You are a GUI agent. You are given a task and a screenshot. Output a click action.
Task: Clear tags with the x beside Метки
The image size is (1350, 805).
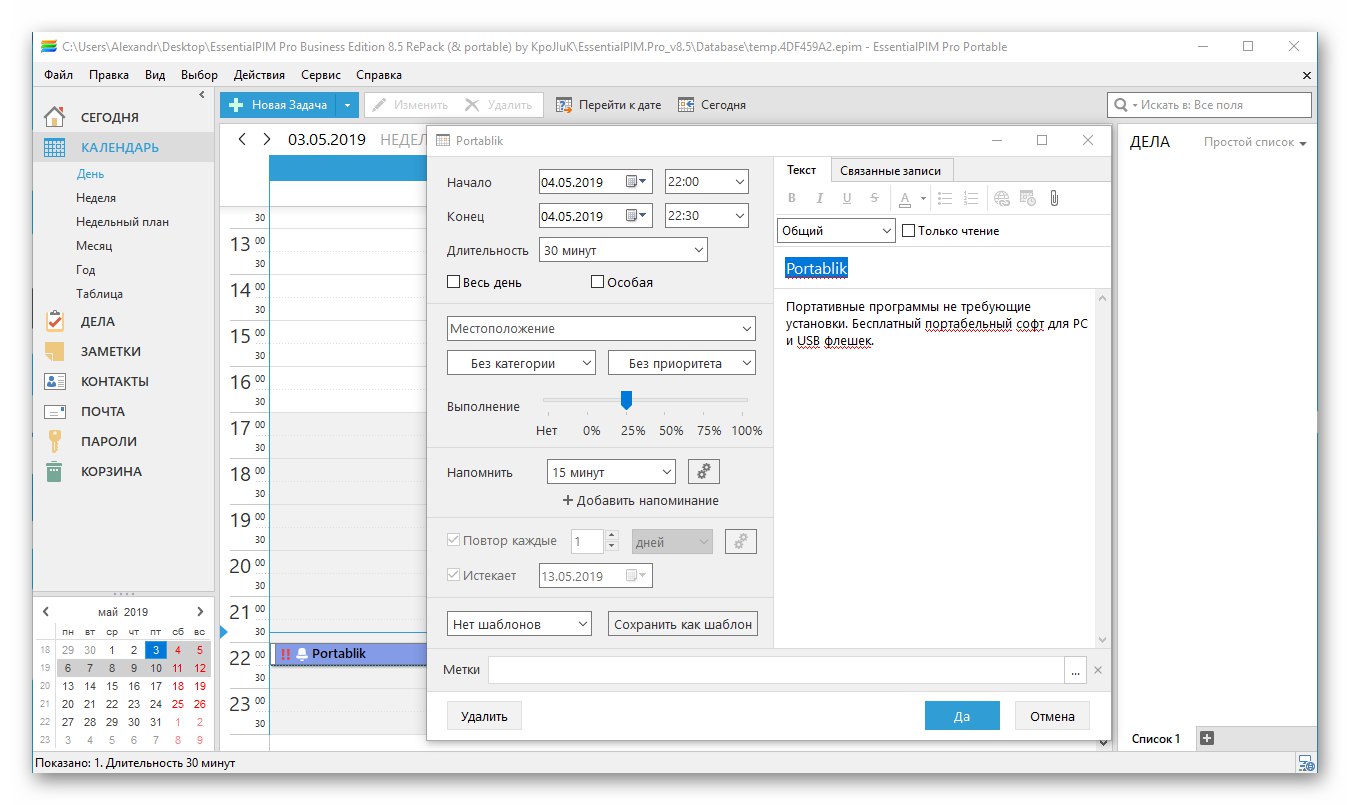(1097, 671)
